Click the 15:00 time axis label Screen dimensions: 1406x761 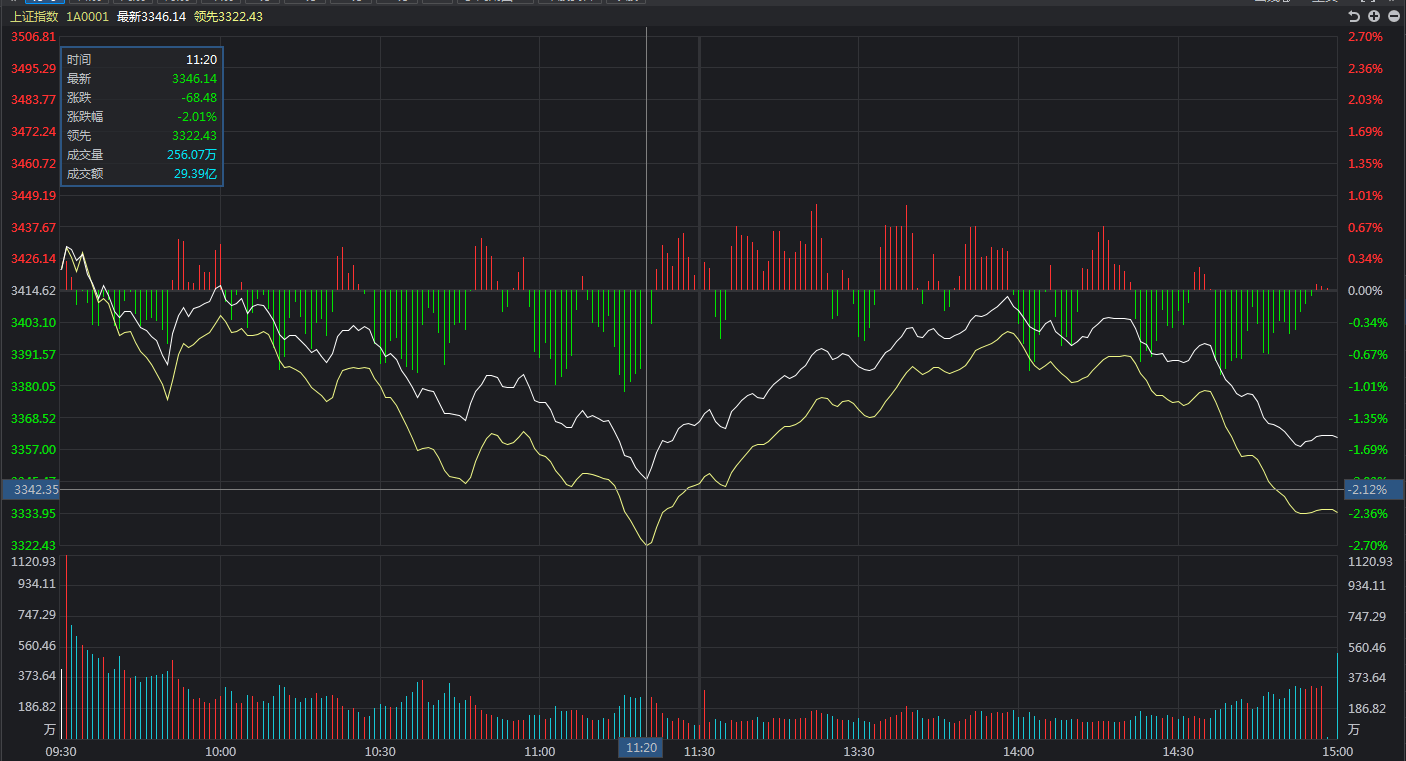tap(1337, 751)
